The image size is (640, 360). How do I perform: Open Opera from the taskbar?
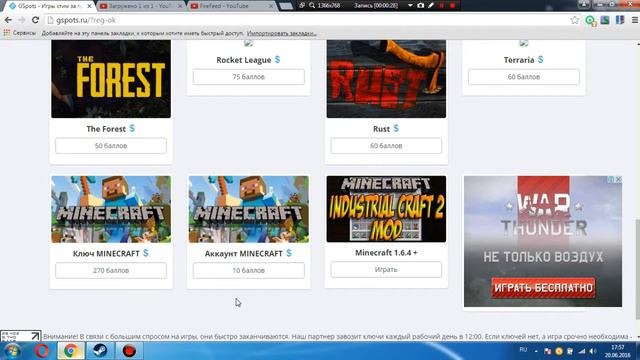tap(42, 351)
